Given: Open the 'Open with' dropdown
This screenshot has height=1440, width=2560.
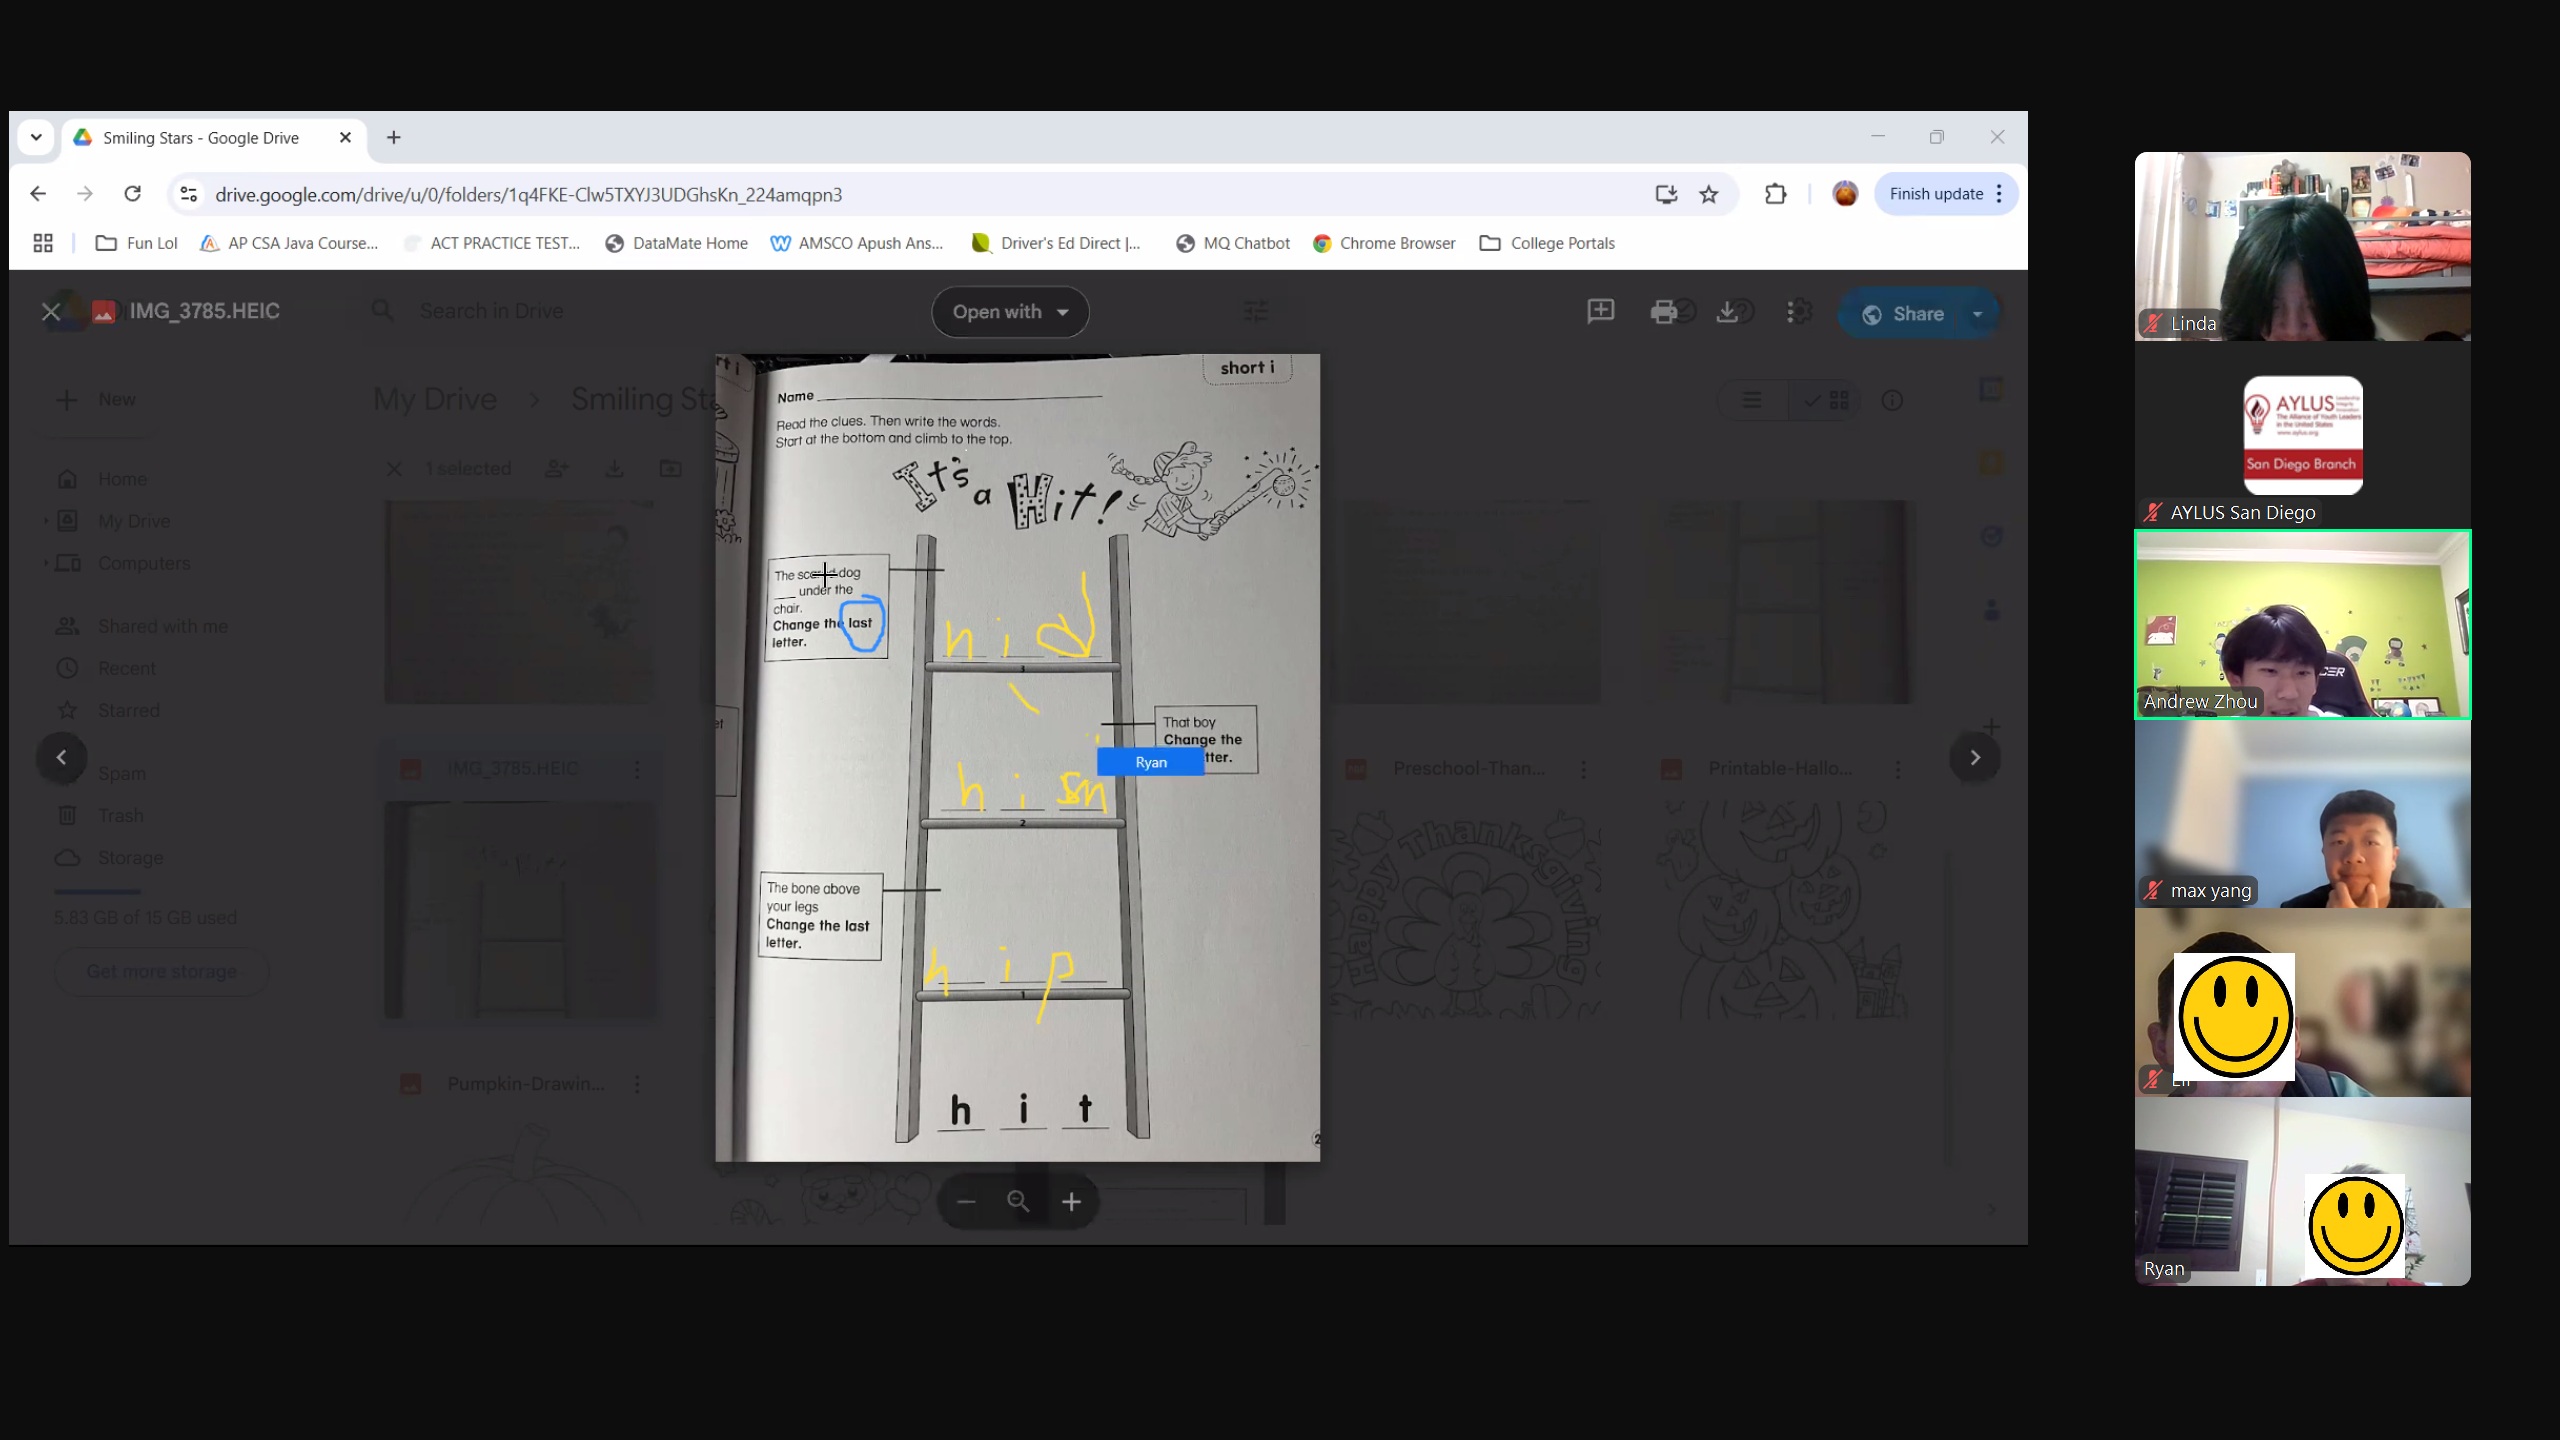Looking at the screenshot, I should [x=1010, y=312].
